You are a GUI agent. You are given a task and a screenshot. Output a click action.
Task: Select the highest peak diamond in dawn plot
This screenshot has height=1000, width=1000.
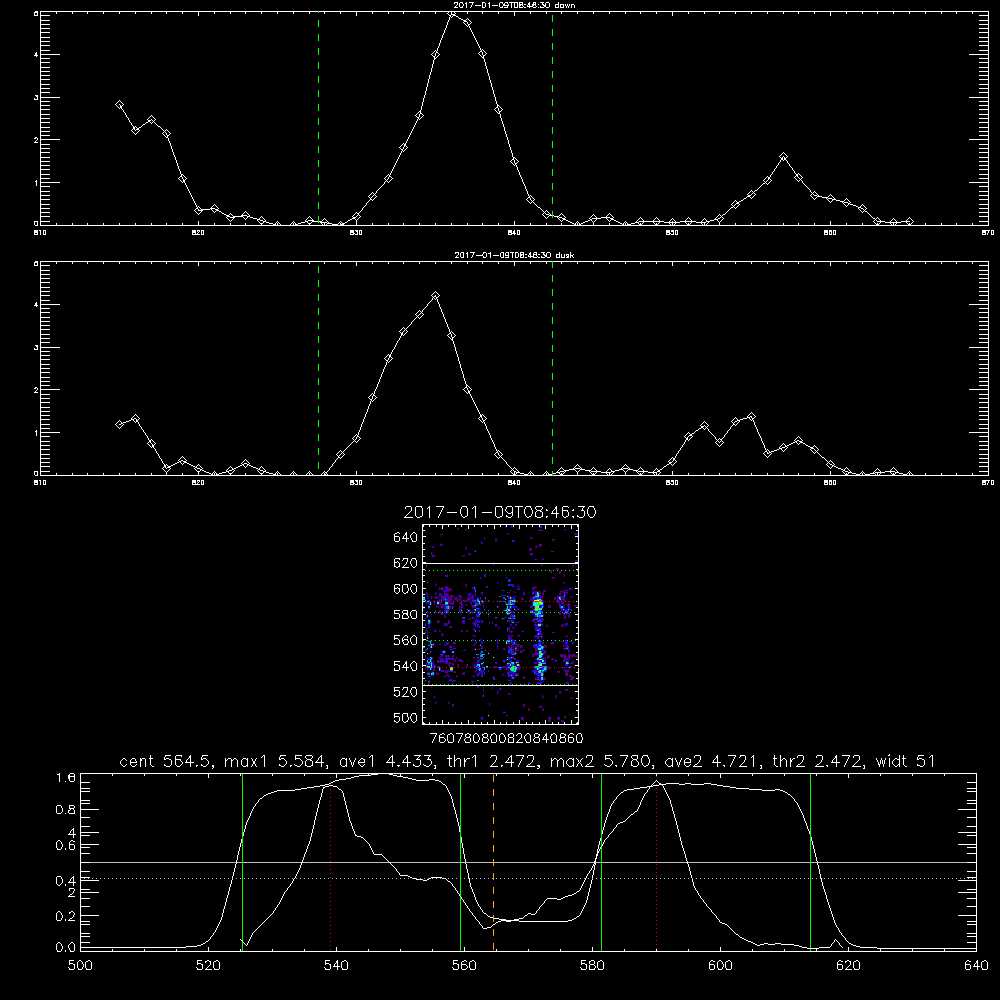(x=452, y=13)
